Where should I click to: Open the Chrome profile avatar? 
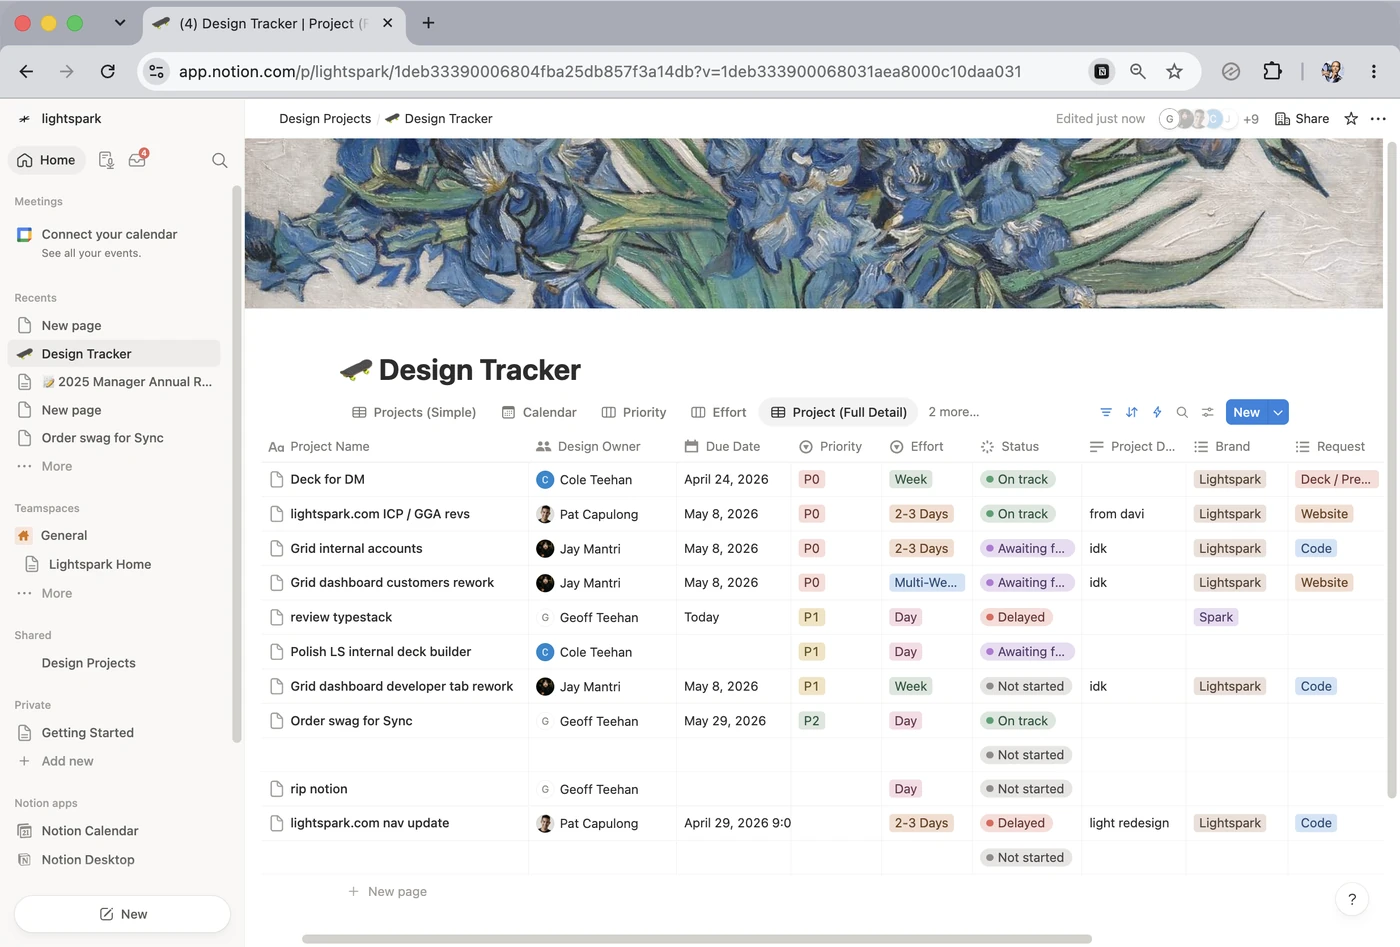point(1332,71)
